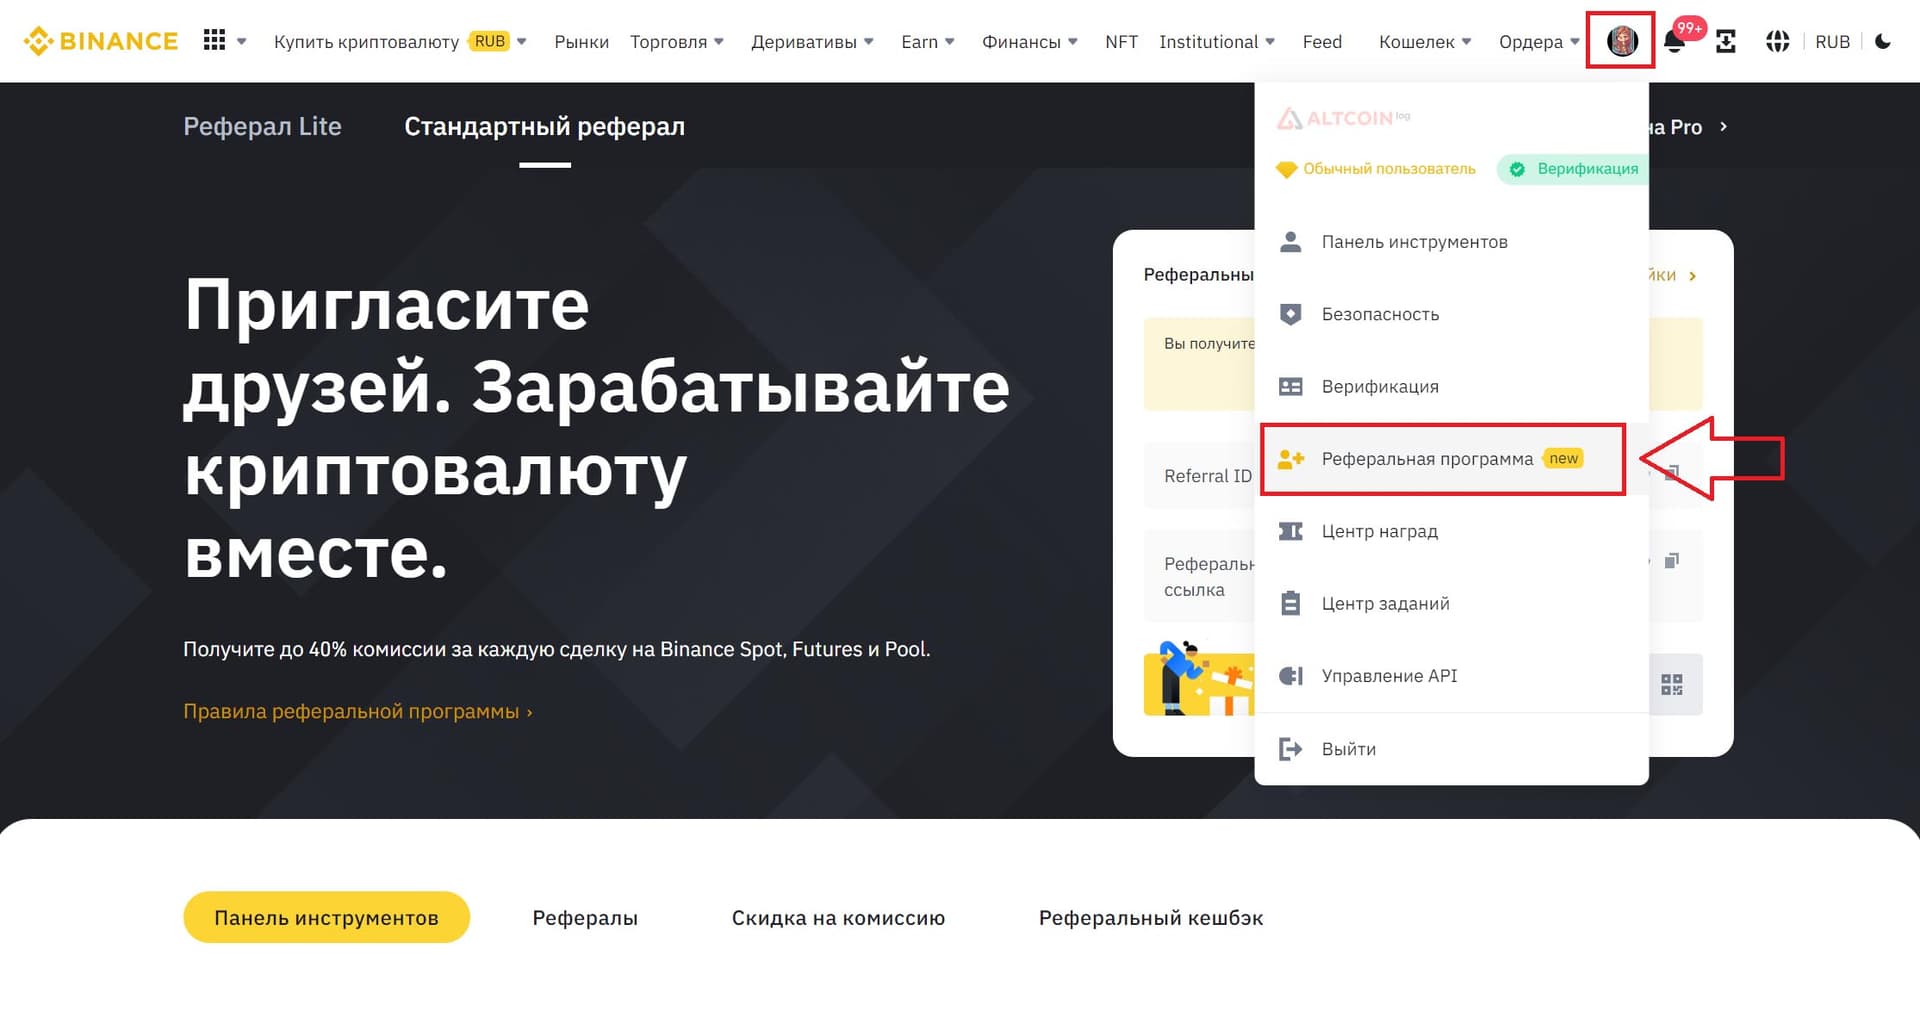Screen dimensions: 1920x1010
Task: Click the referral gift banner thumbnail
Action: (x=1199, y=679)
